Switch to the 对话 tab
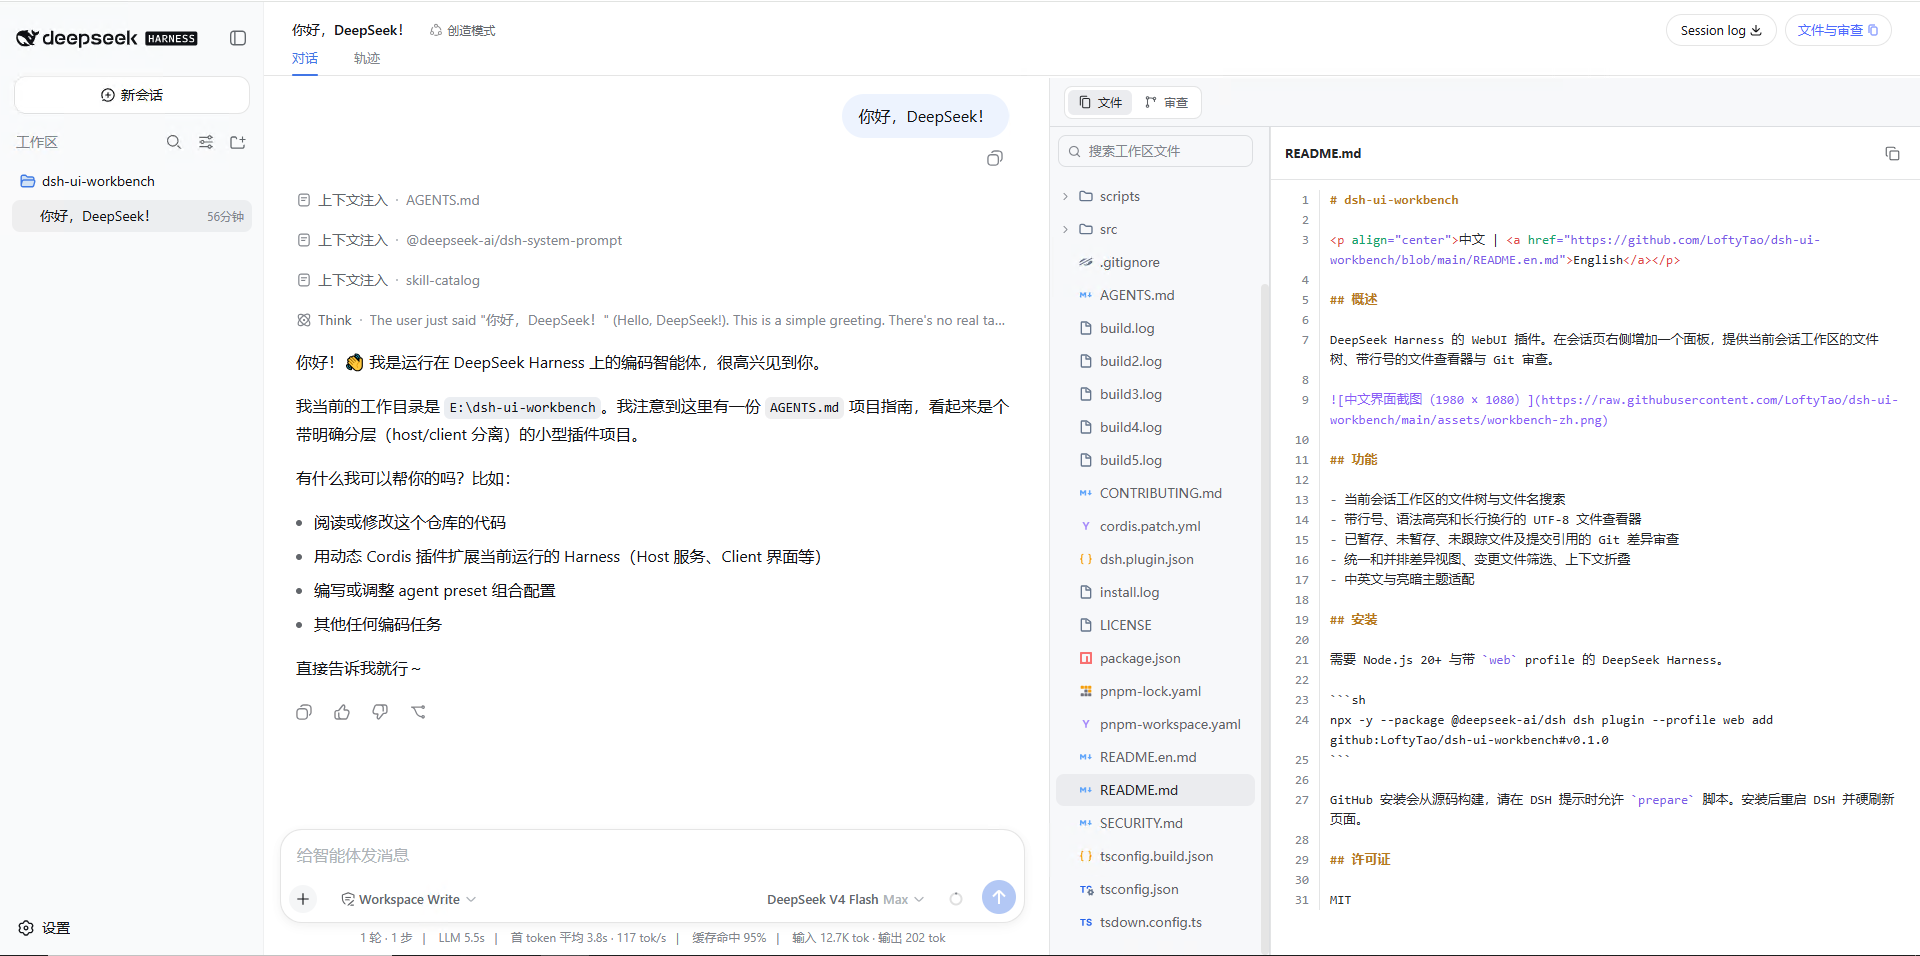The height and width of the screenshot is (956, 1920). [305, 58]
